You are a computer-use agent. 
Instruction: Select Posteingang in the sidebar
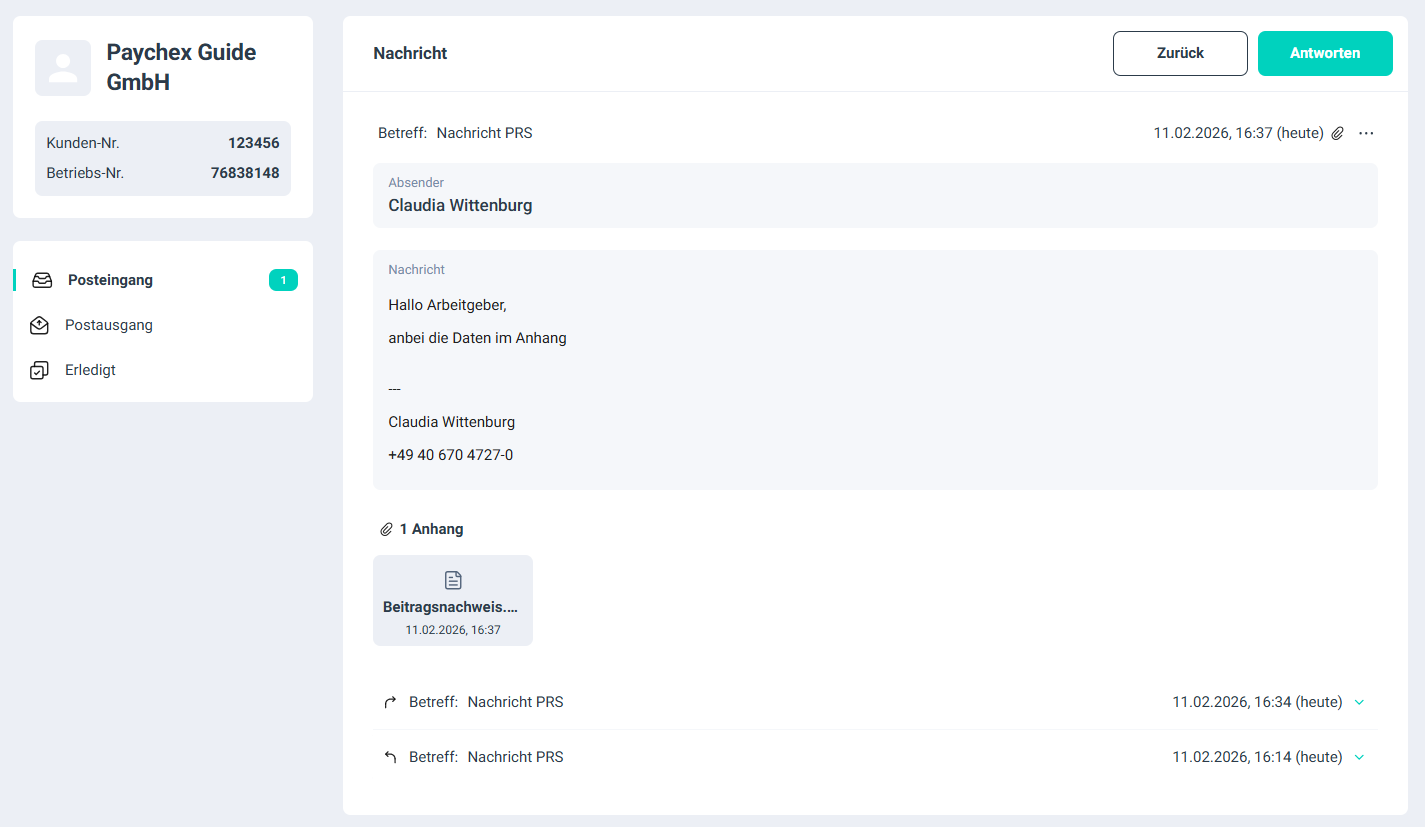[110, 280]
